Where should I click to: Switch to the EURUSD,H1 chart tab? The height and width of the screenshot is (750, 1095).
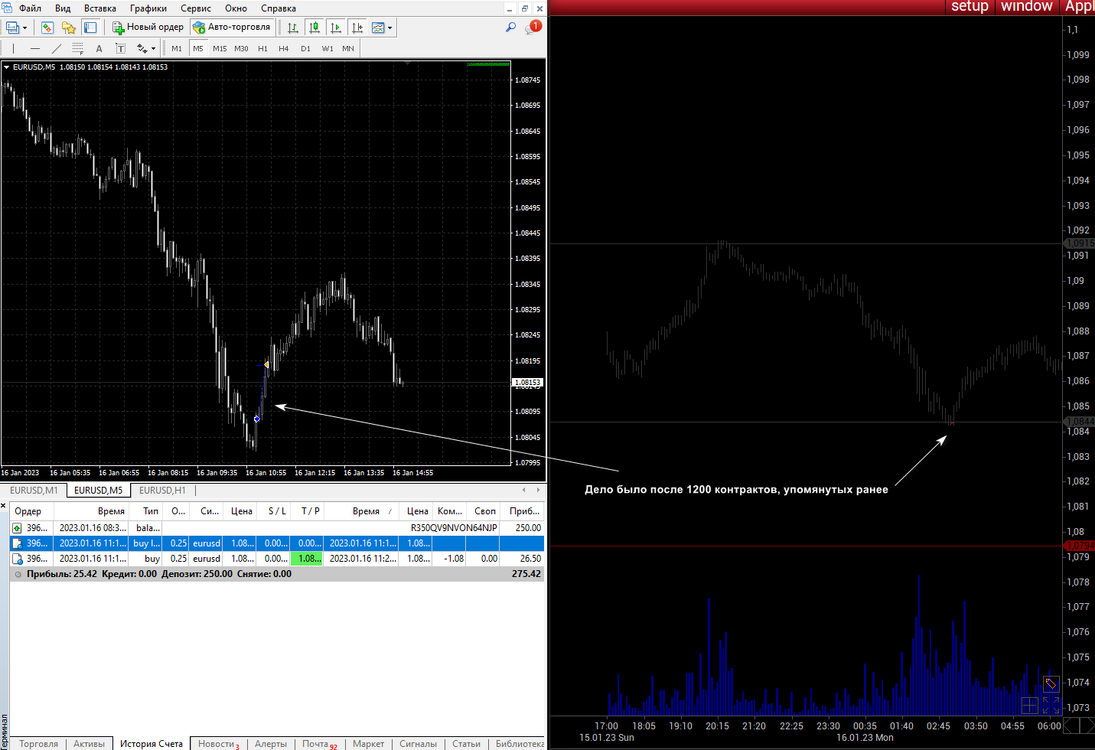[x=162, y=490]
